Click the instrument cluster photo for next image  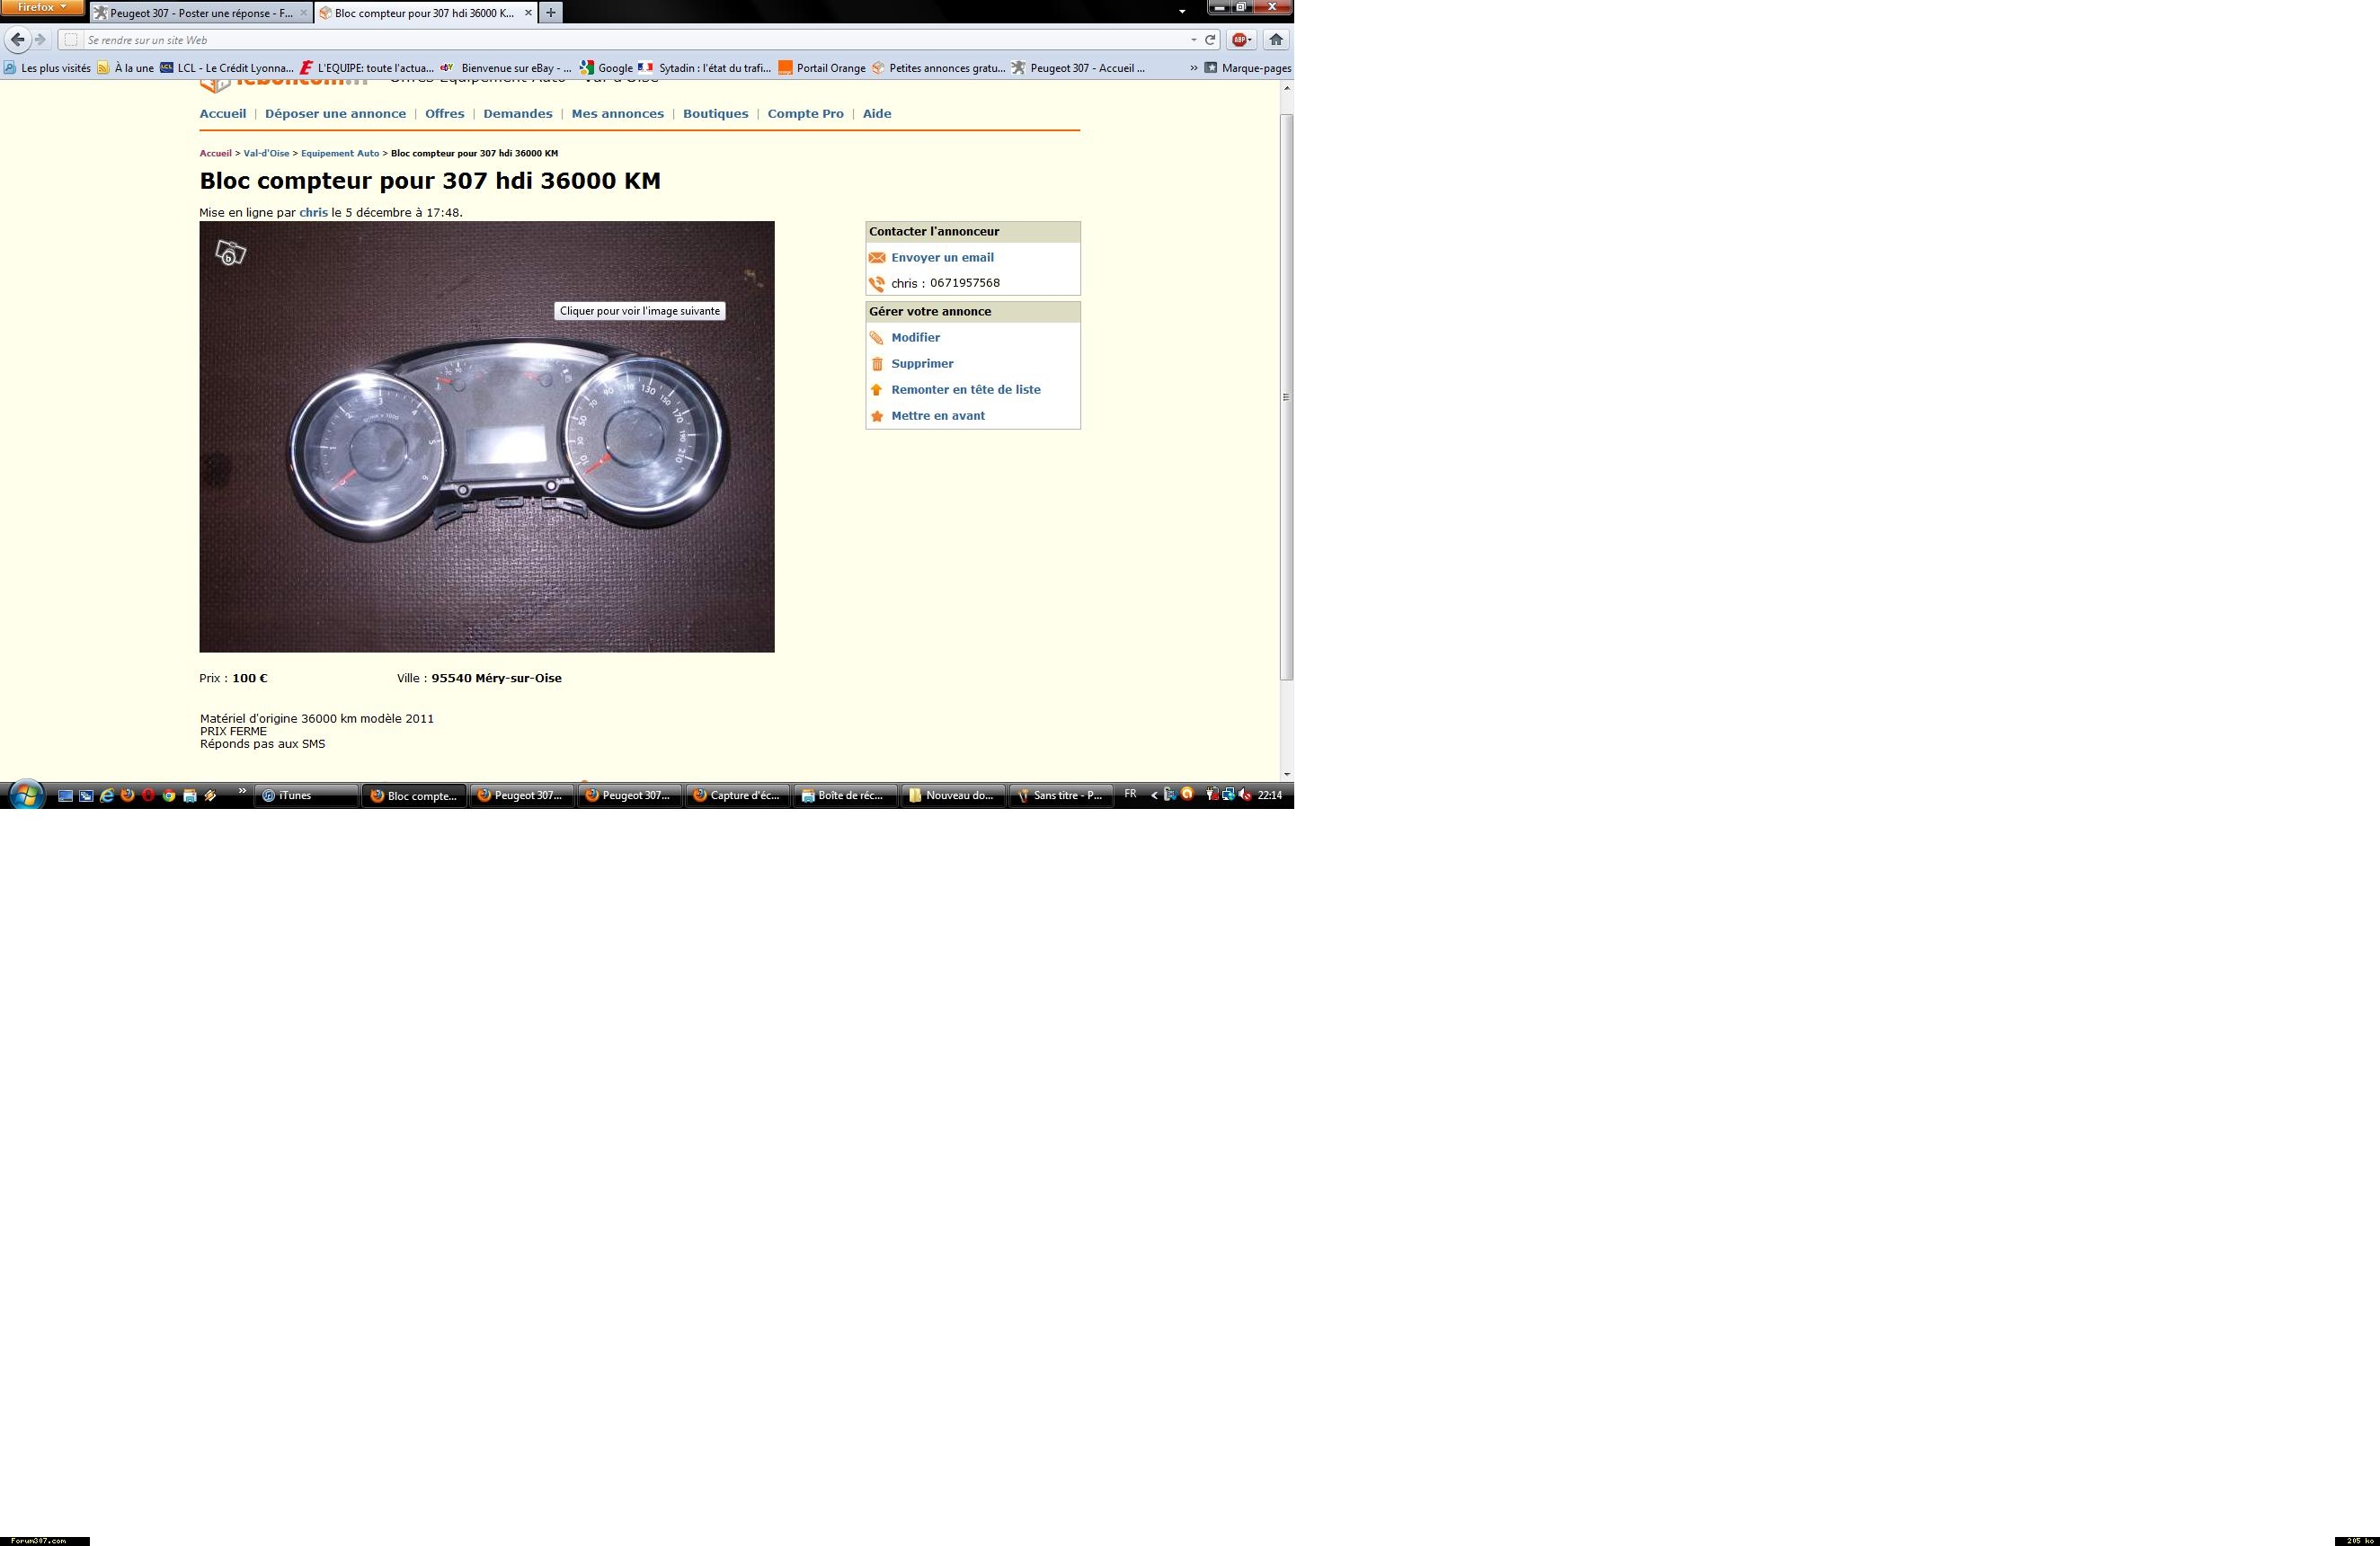pos(486,437)
